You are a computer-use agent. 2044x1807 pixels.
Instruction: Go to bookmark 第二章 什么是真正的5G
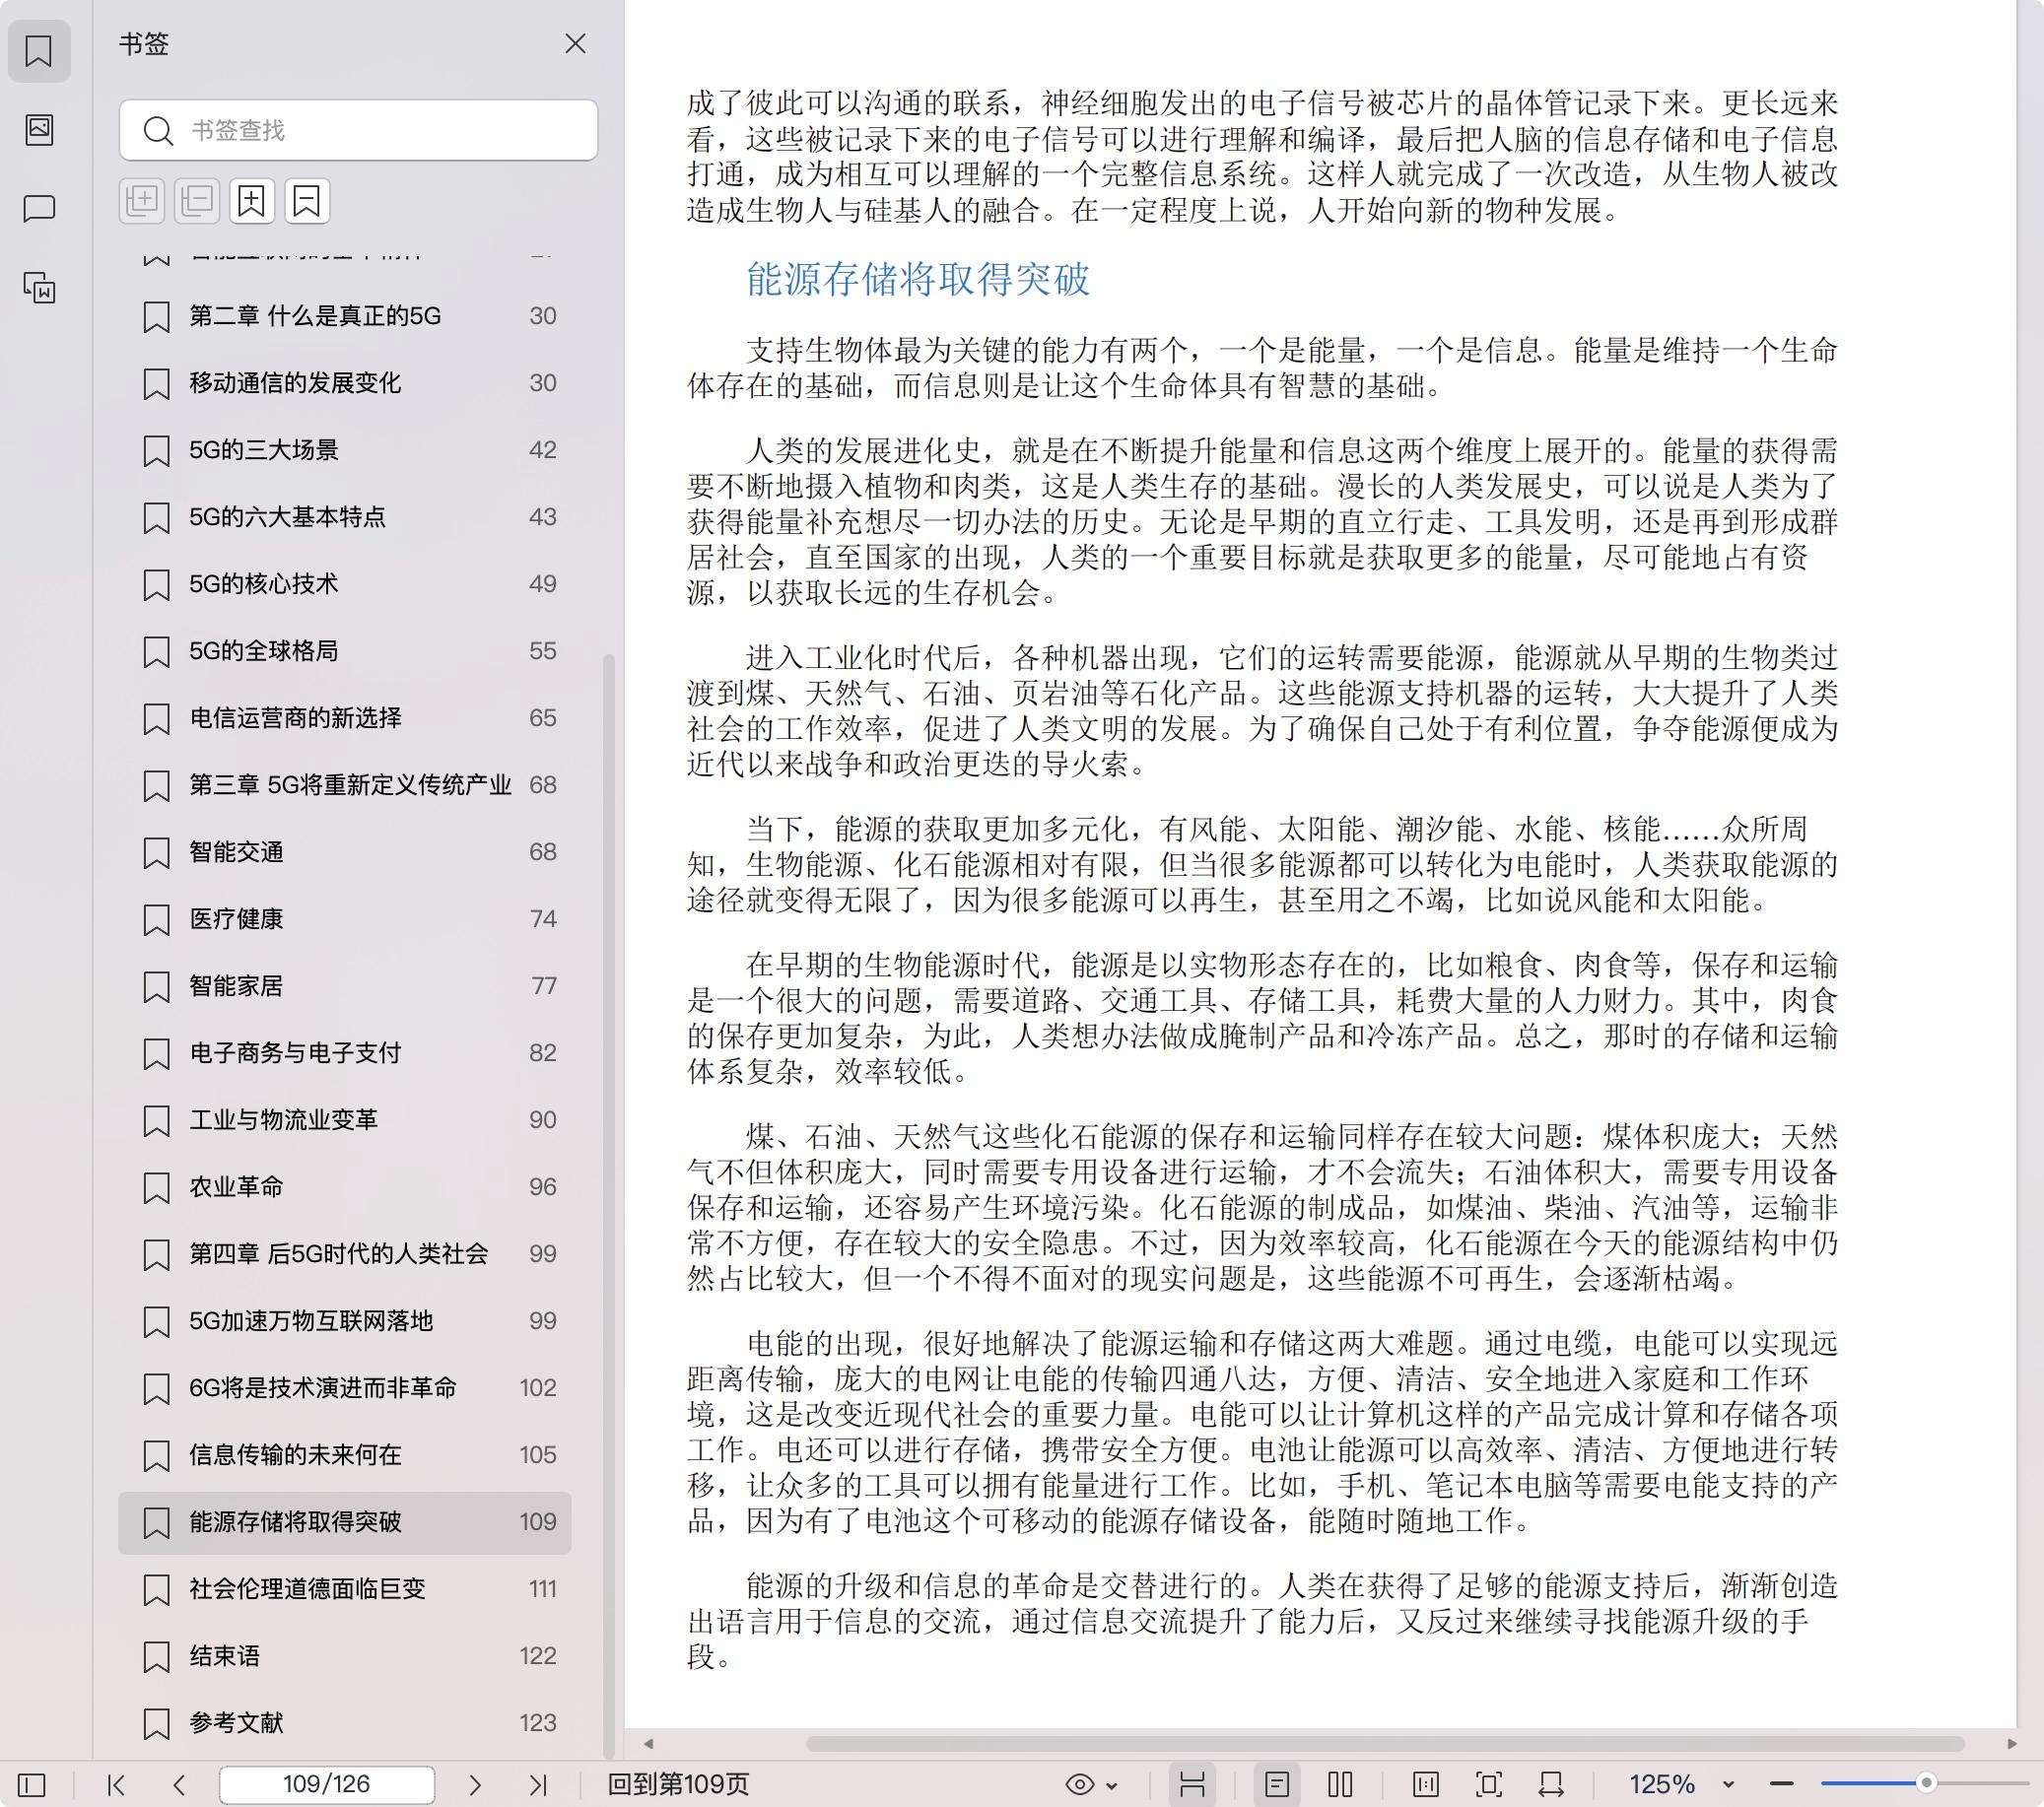click(345, 316)
